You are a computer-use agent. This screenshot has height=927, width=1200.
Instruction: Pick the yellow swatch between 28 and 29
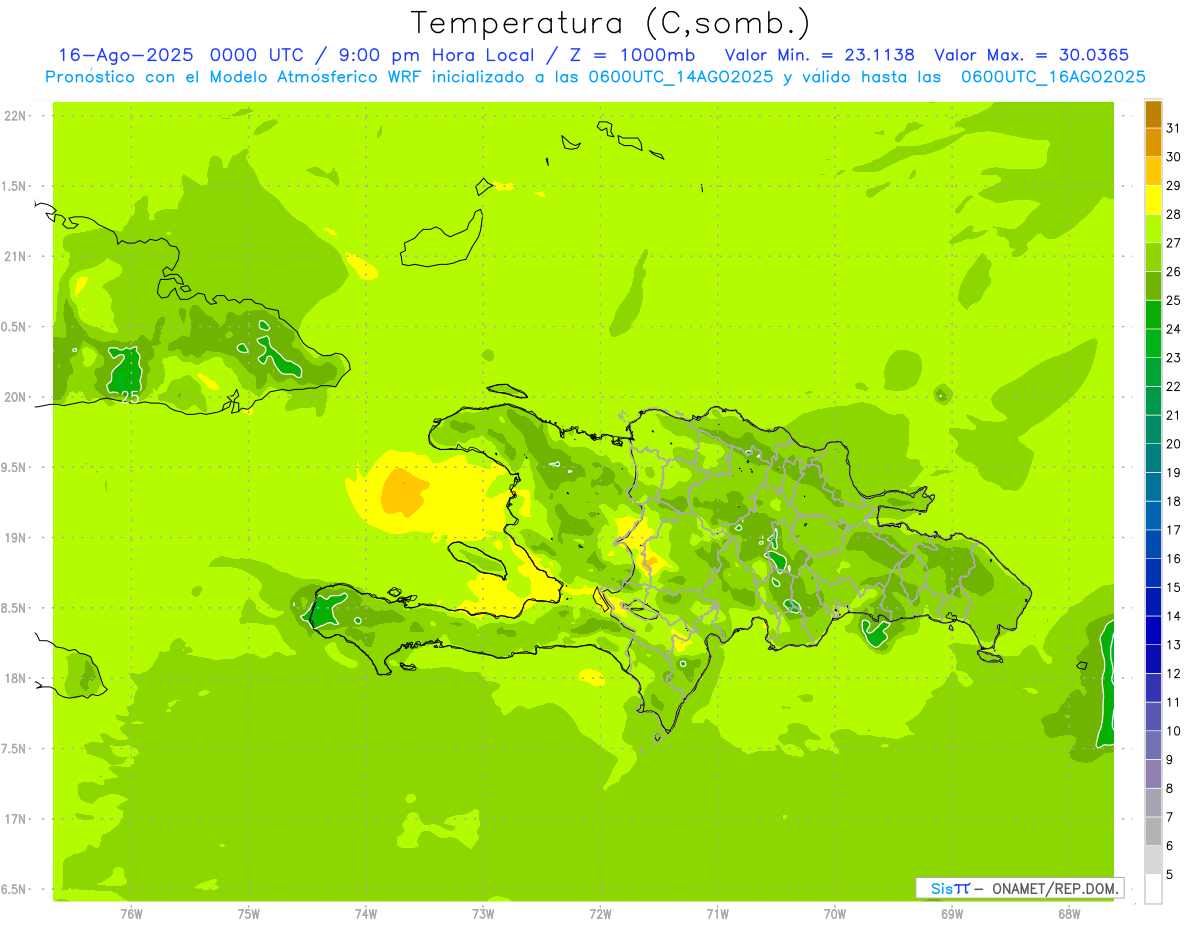point(1153,200)
